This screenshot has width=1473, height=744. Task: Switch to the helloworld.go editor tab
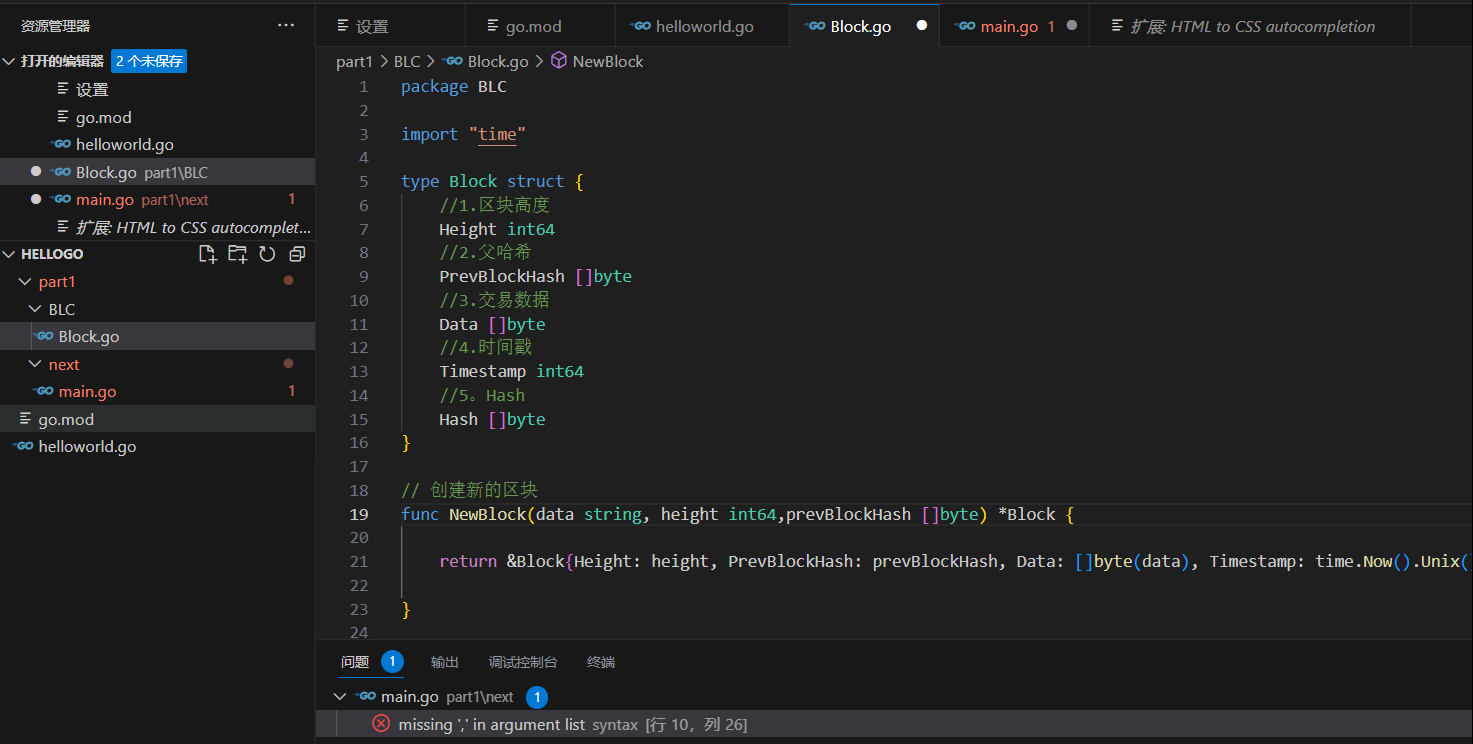click(x=702, y=26)
